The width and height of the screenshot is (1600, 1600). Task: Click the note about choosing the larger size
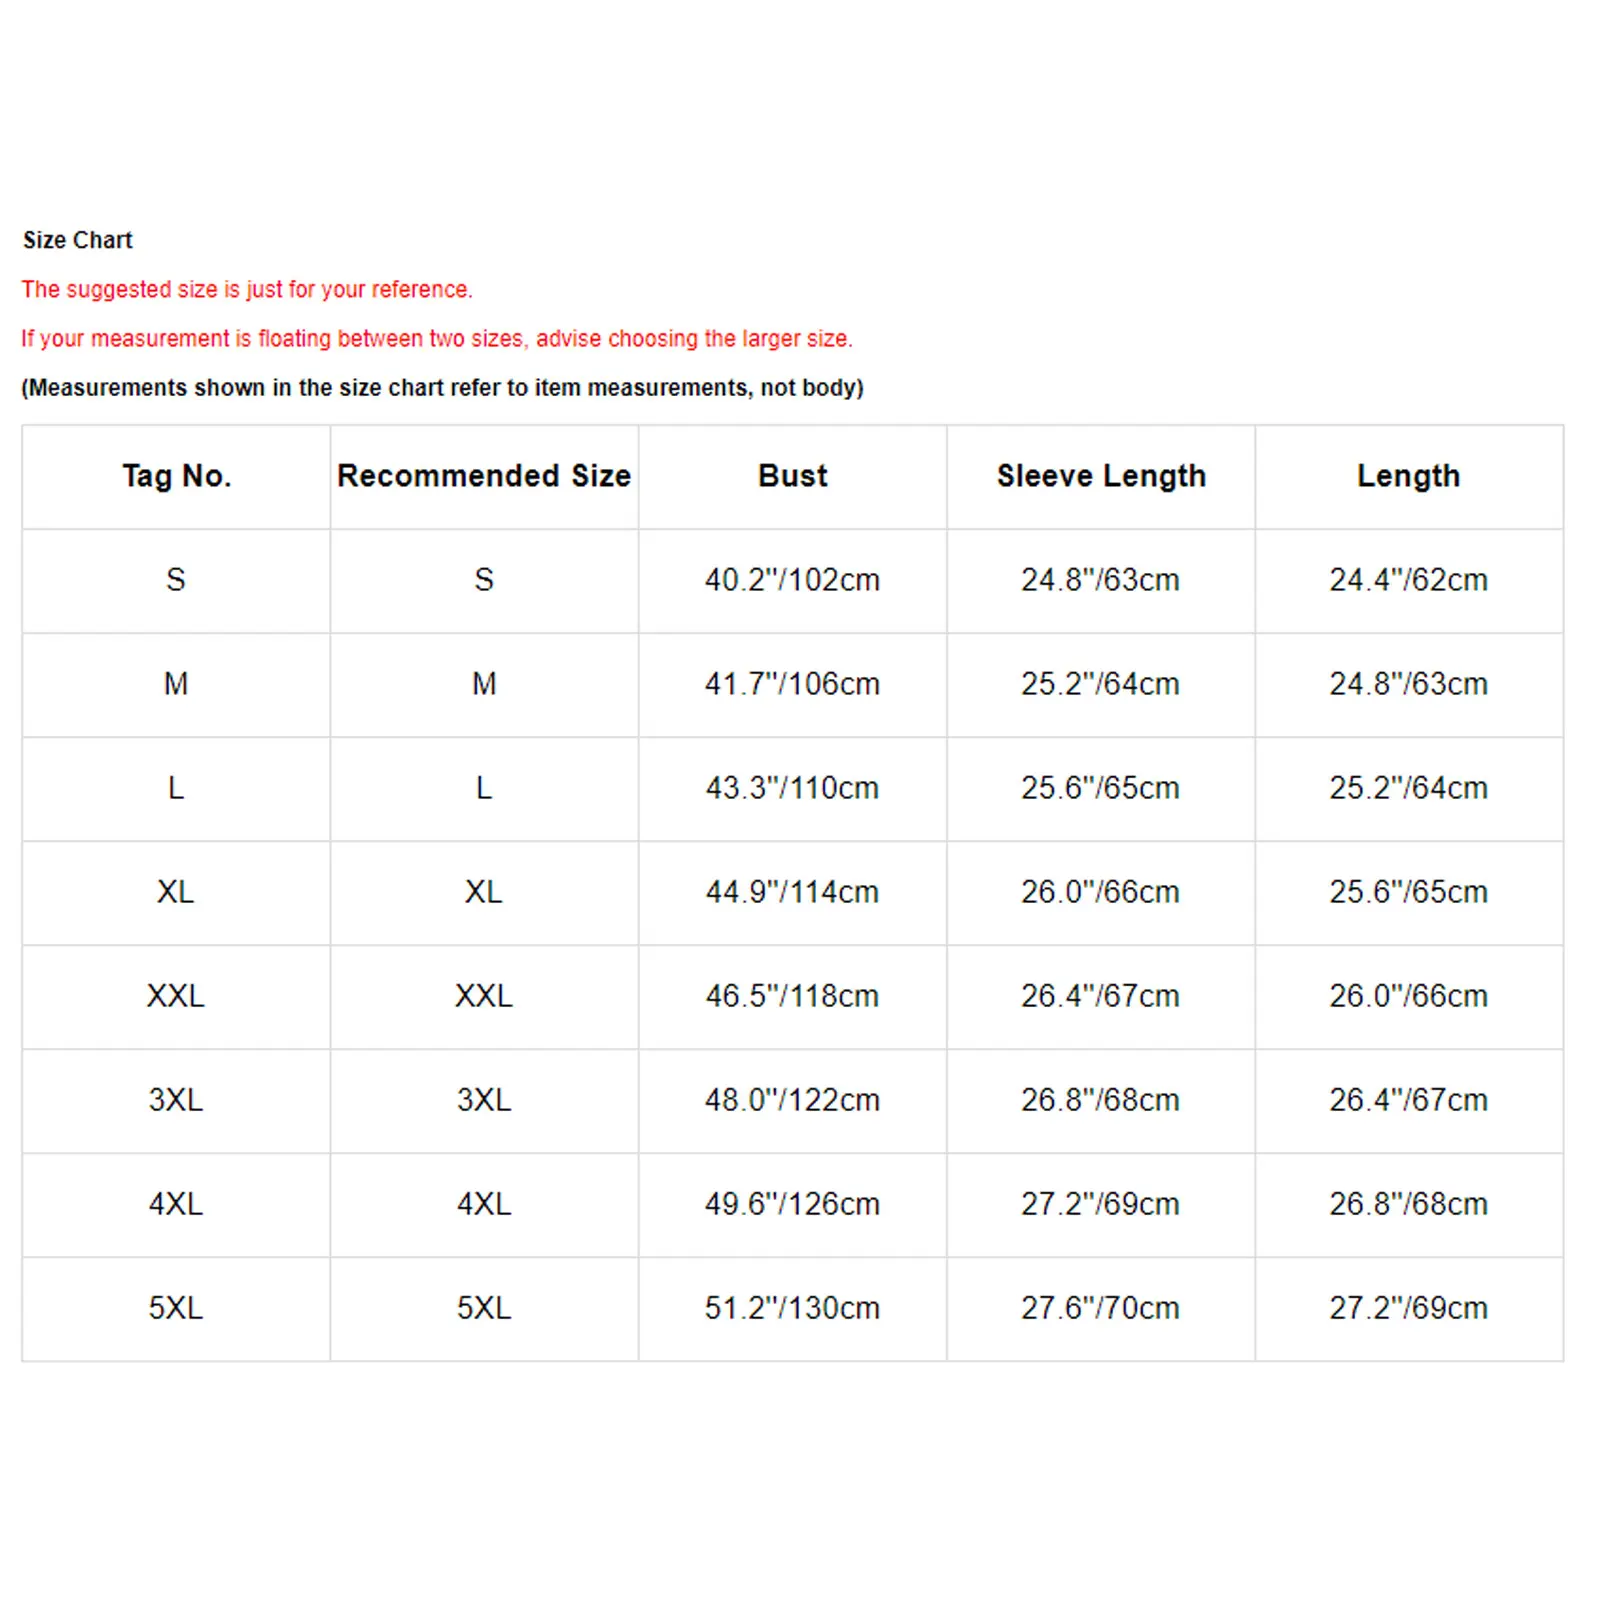point(437,338)
